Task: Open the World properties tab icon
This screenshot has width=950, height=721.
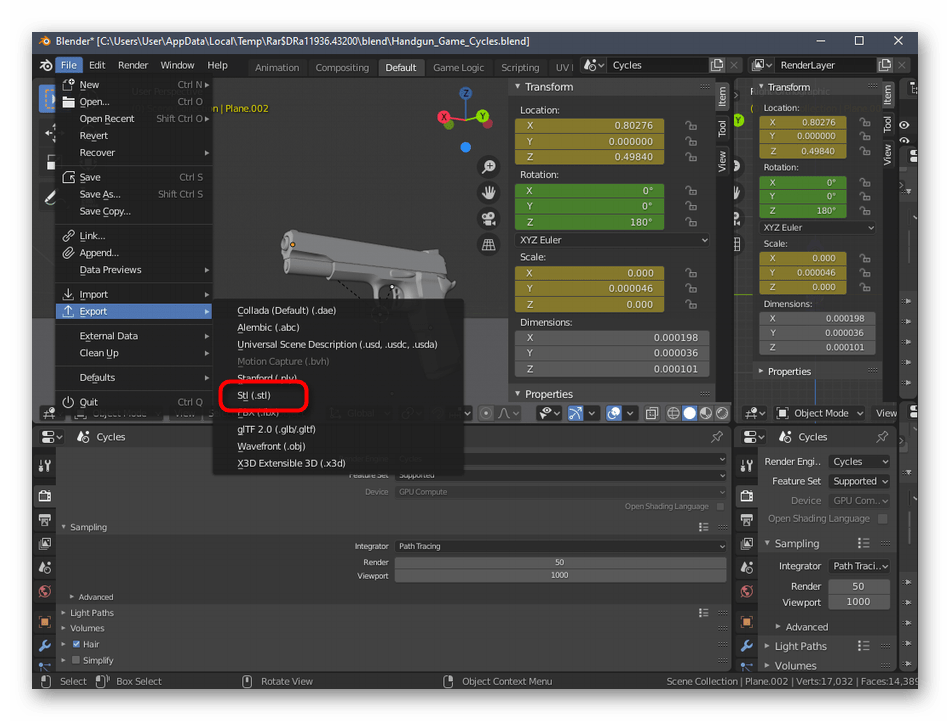Action: (x=45, y=592)
